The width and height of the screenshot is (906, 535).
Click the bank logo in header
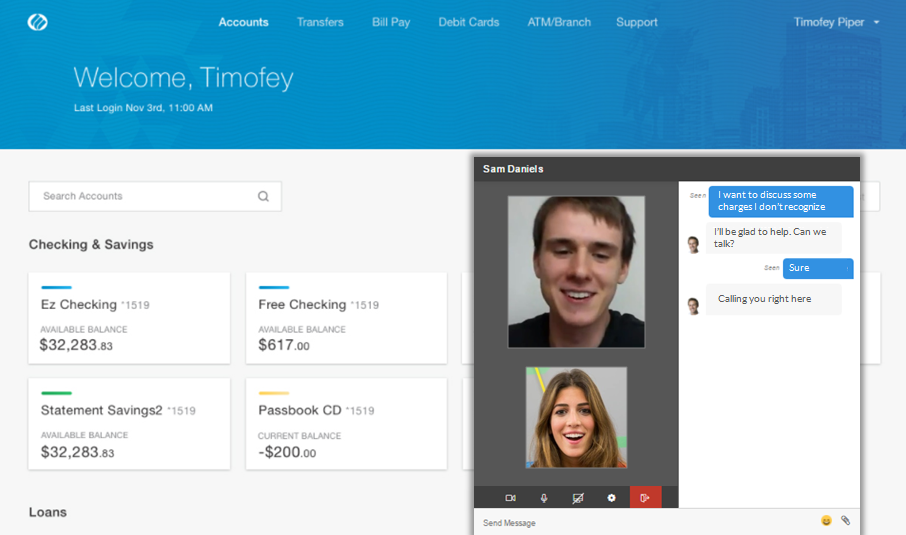(38, 22)
